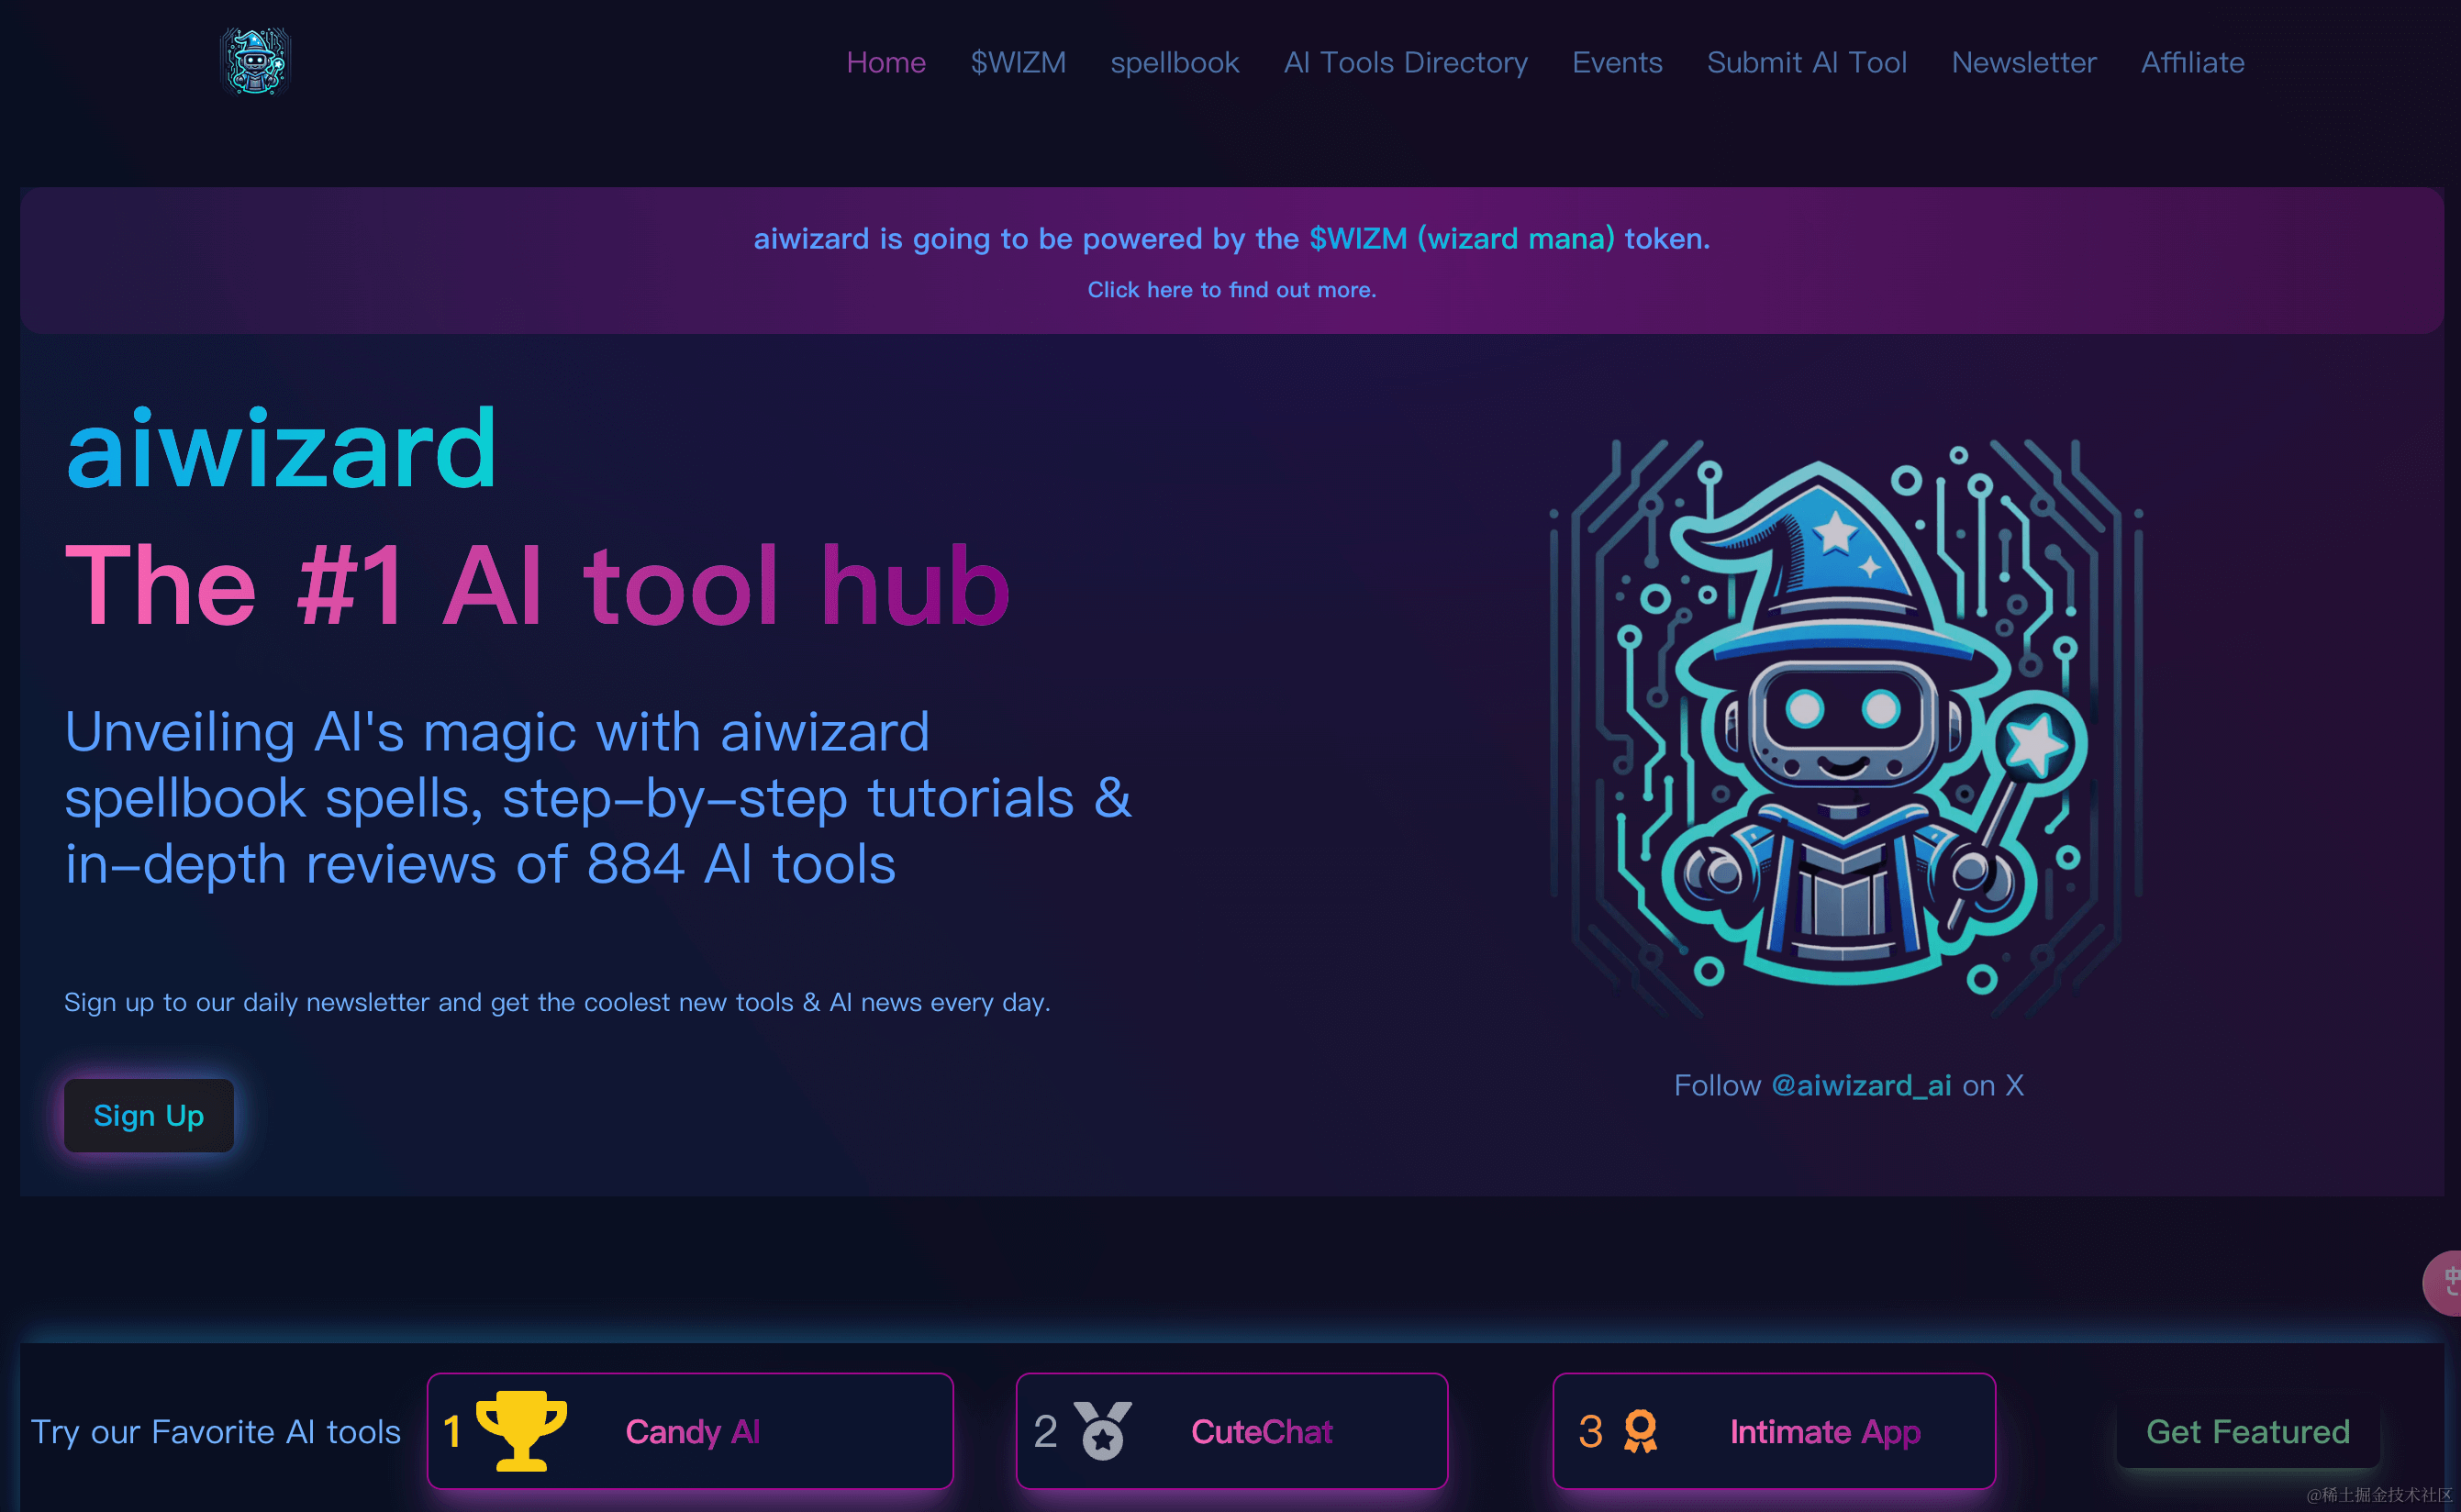Click the aiwizard robot logo in the header
The height and width of the screenshot is (1512, 2461).
point(255,62)
